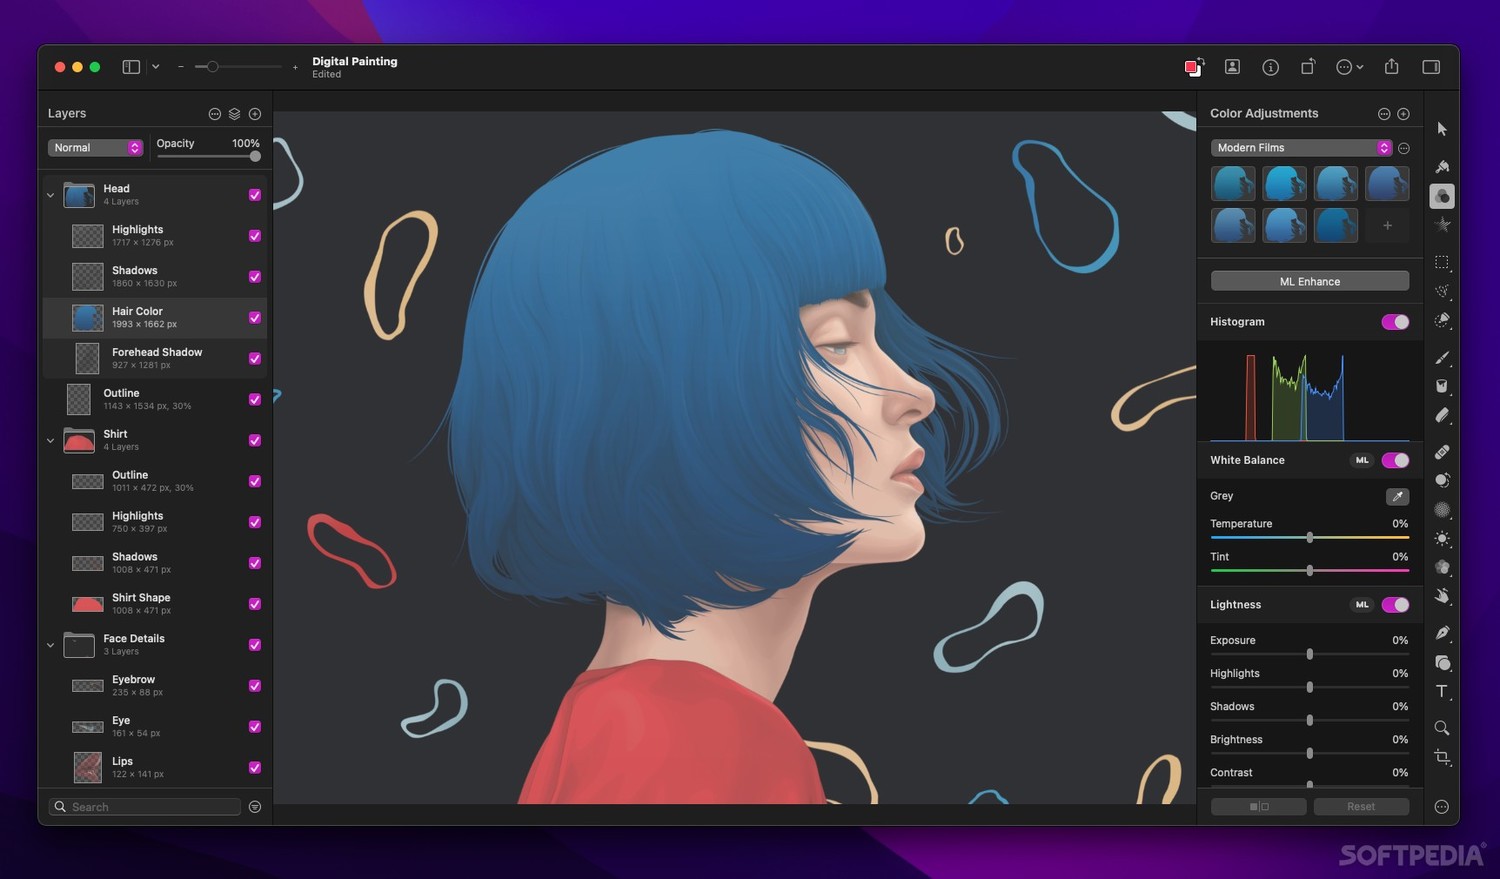Click the White Balance ML button
The height and width of the screenshot is (879, 1500).
[1362, 460]
